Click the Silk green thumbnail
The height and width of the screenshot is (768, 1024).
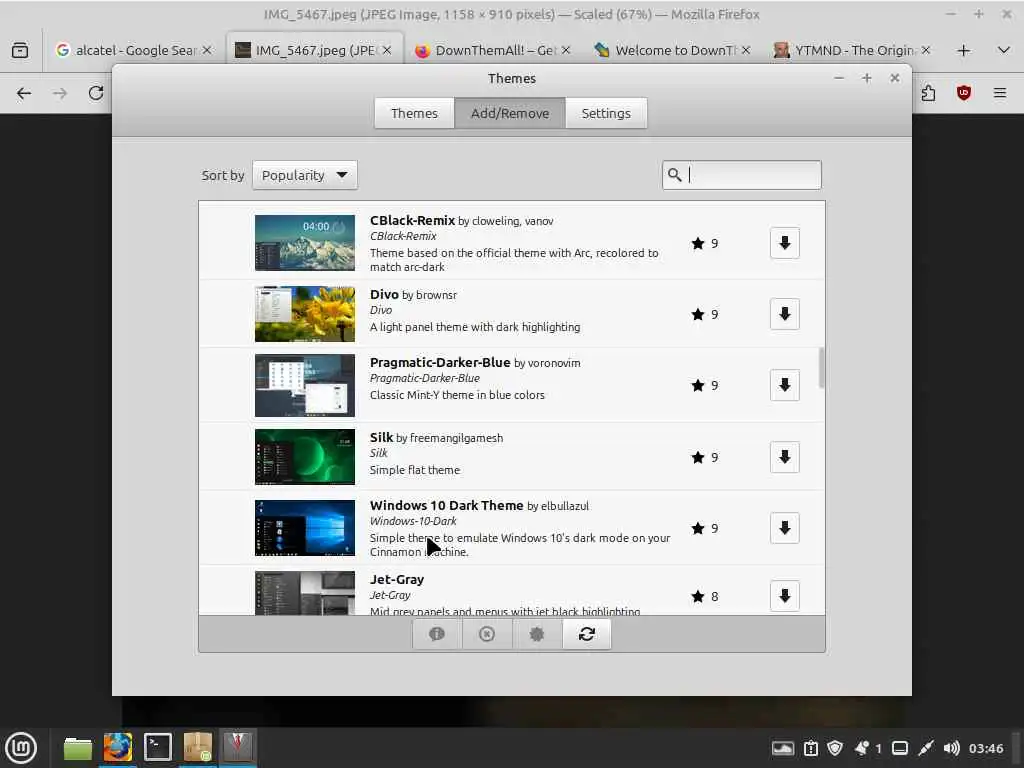click(304, 456)
